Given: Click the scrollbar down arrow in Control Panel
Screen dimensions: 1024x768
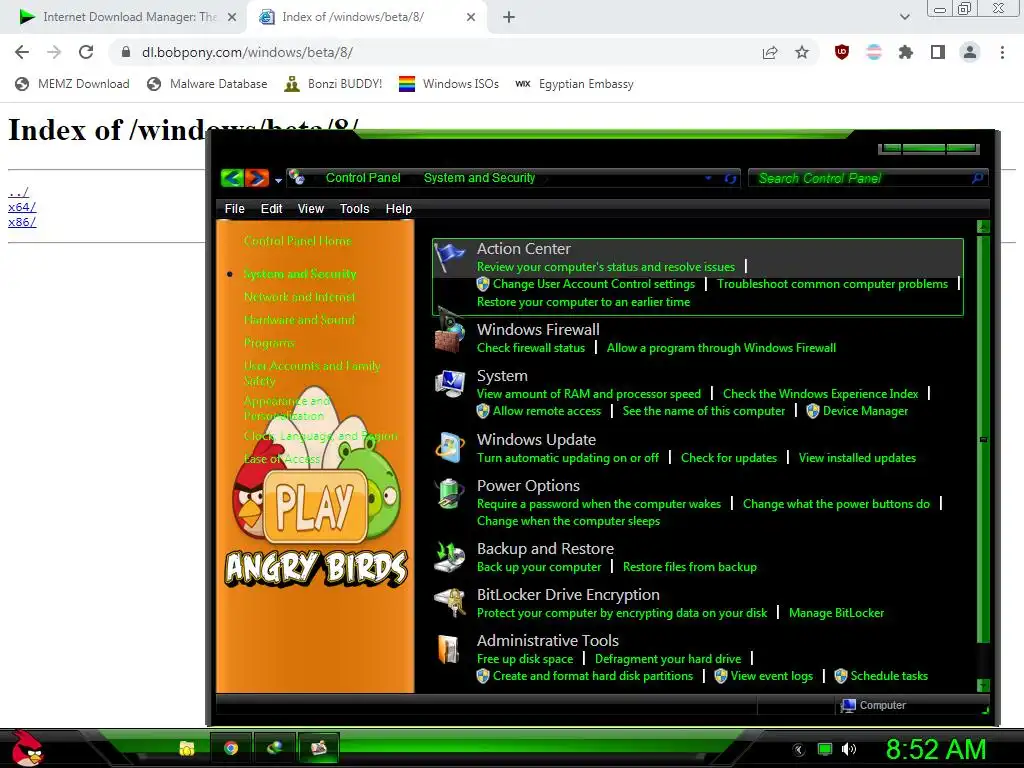Looking at the screenshot, I should pyautogui.click(x=983, y=685).
